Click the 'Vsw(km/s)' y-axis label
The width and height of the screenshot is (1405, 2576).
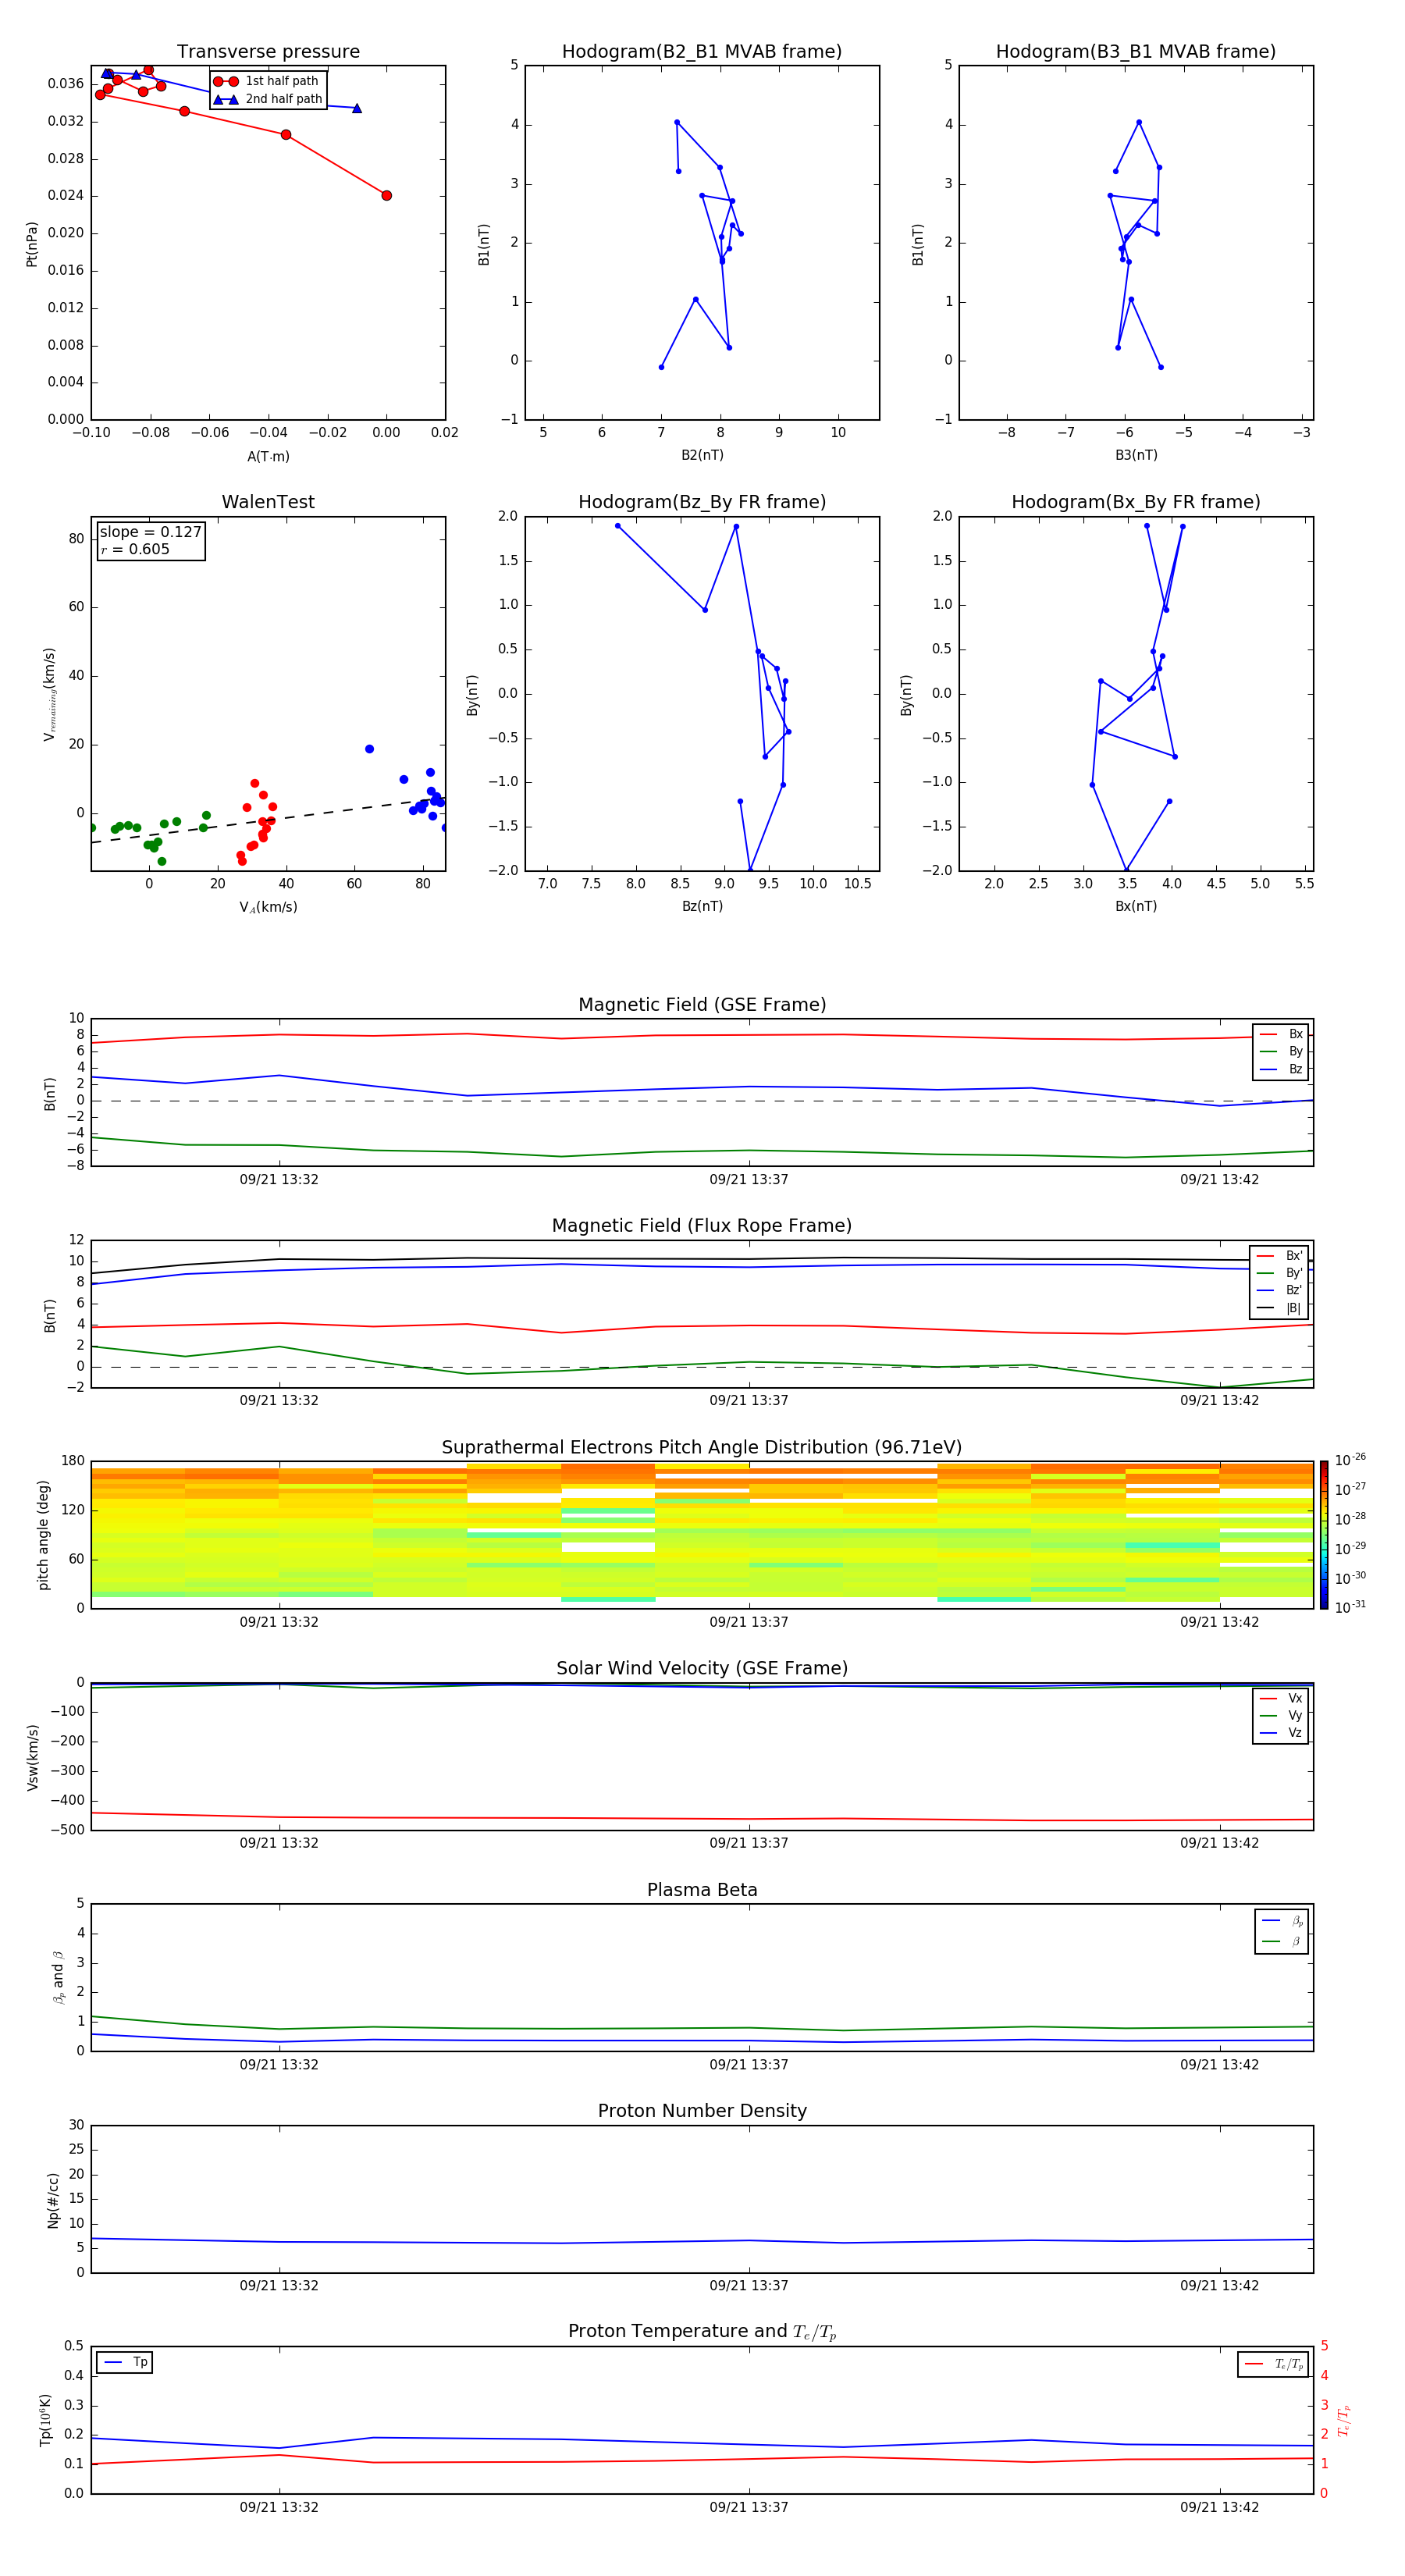coord(32,1757)
